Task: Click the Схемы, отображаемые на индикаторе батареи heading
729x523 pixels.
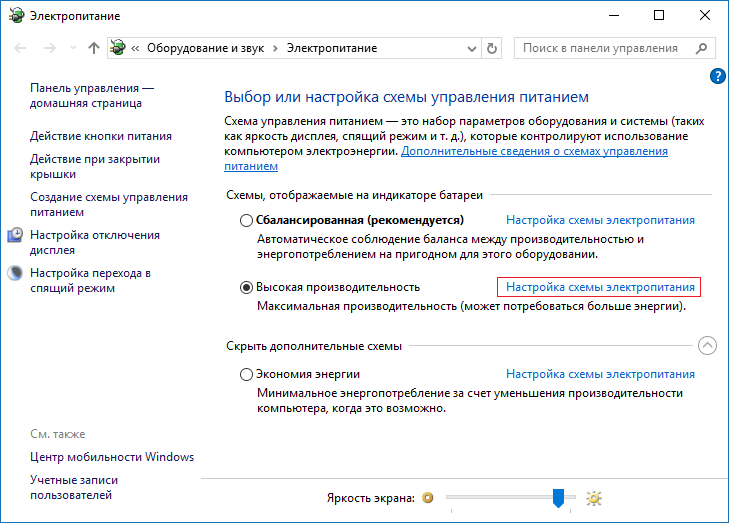Action: tap(354, 195)
